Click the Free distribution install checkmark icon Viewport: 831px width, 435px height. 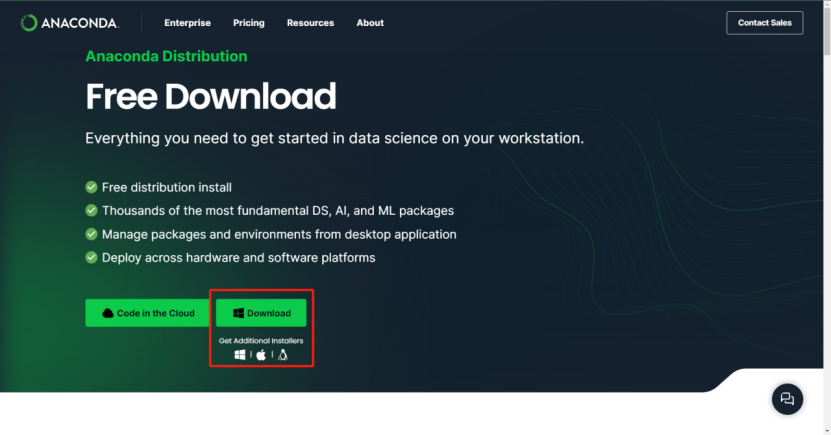tap(91, 187)
